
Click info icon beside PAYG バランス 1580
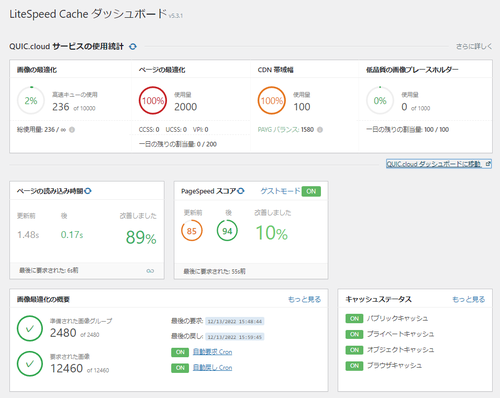coord(320,130)
